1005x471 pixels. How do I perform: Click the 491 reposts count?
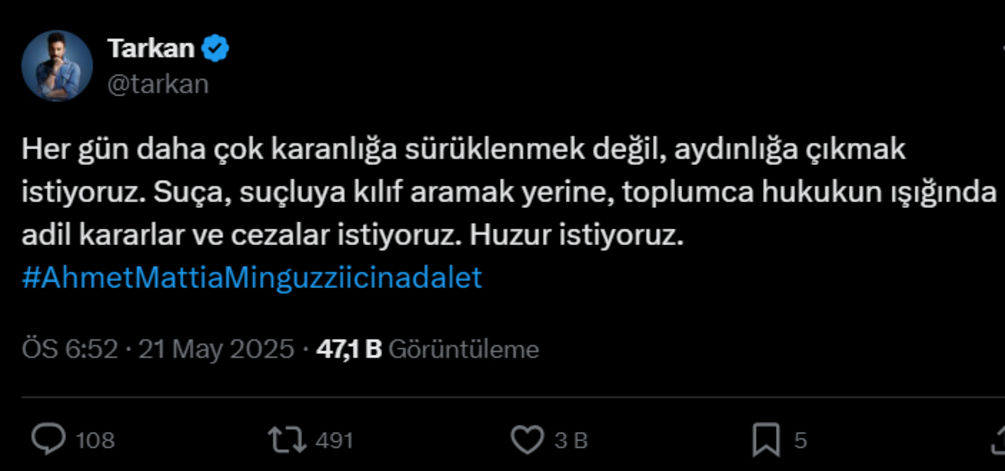pos(334,441)
